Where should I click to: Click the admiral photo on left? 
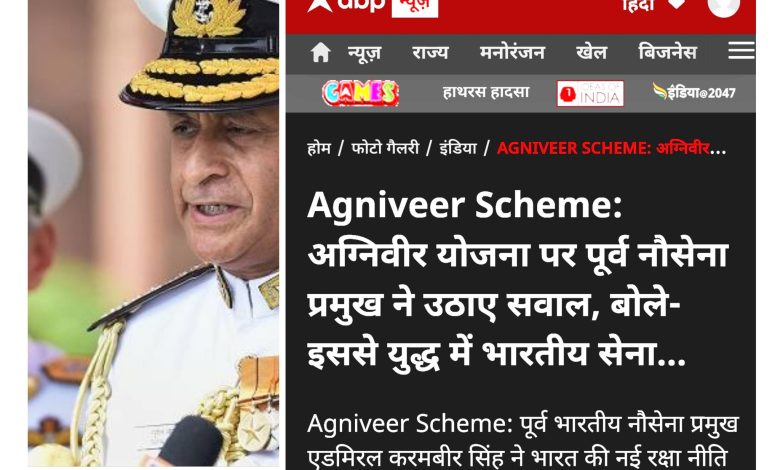(x=153, y=233)
